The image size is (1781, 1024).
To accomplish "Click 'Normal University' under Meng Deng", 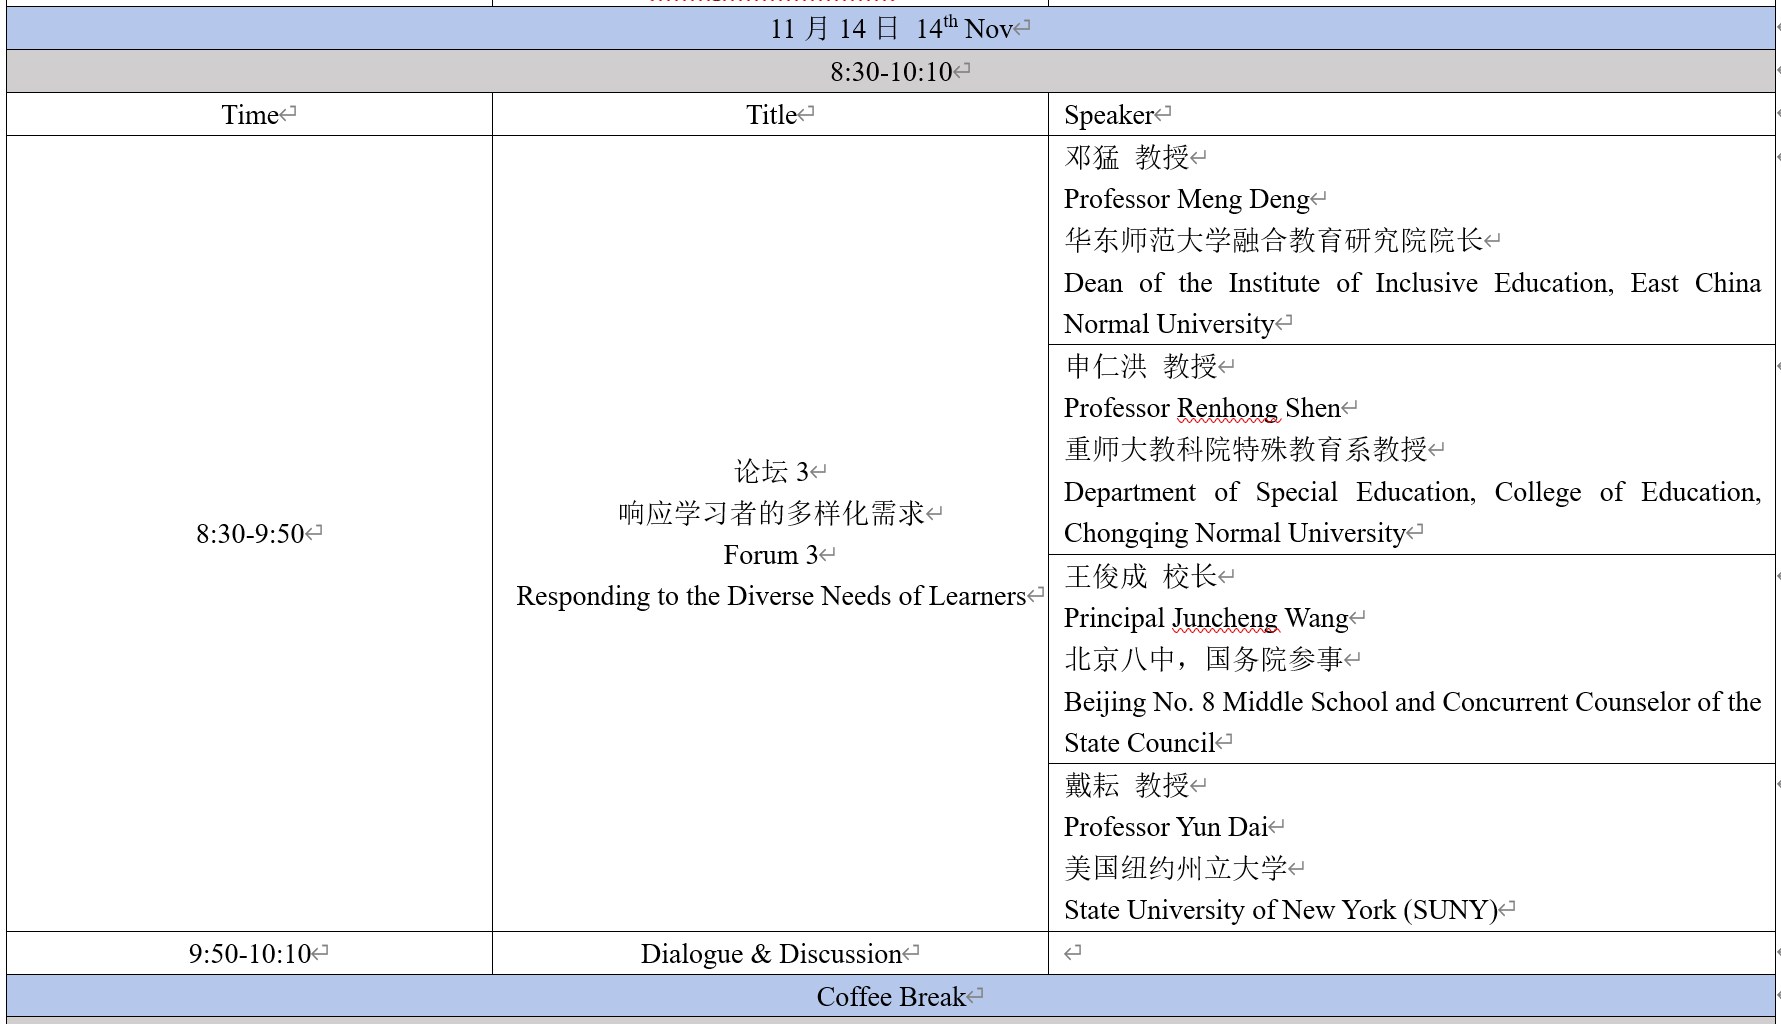I will pyautogui.click(x=1168, y=325).
